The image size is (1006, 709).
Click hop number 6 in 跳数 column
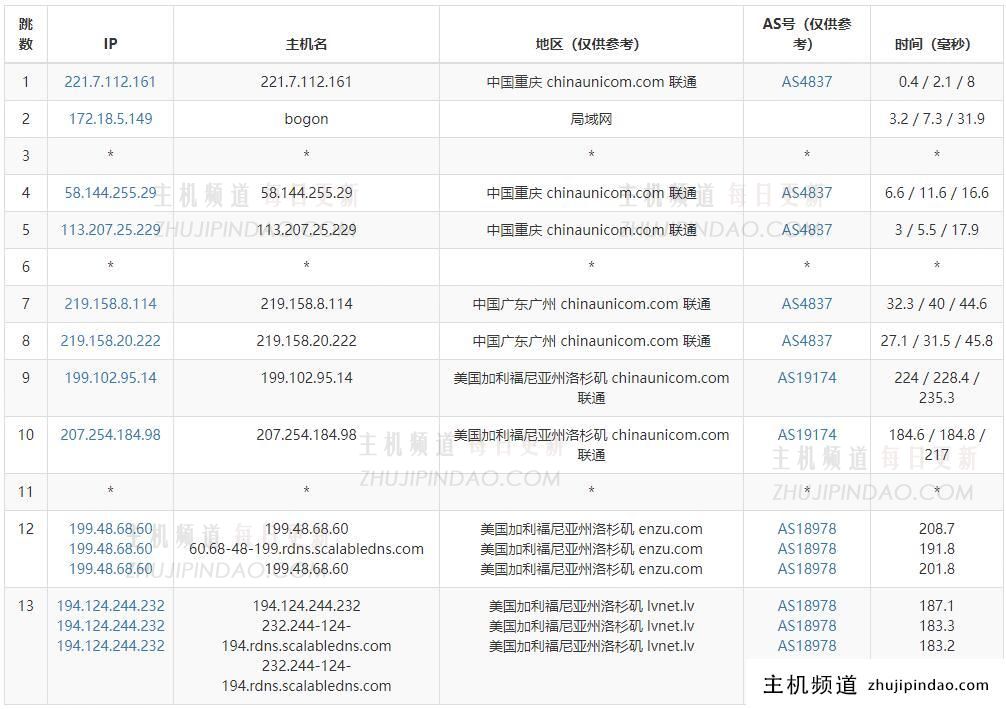(x=26, y=266)
